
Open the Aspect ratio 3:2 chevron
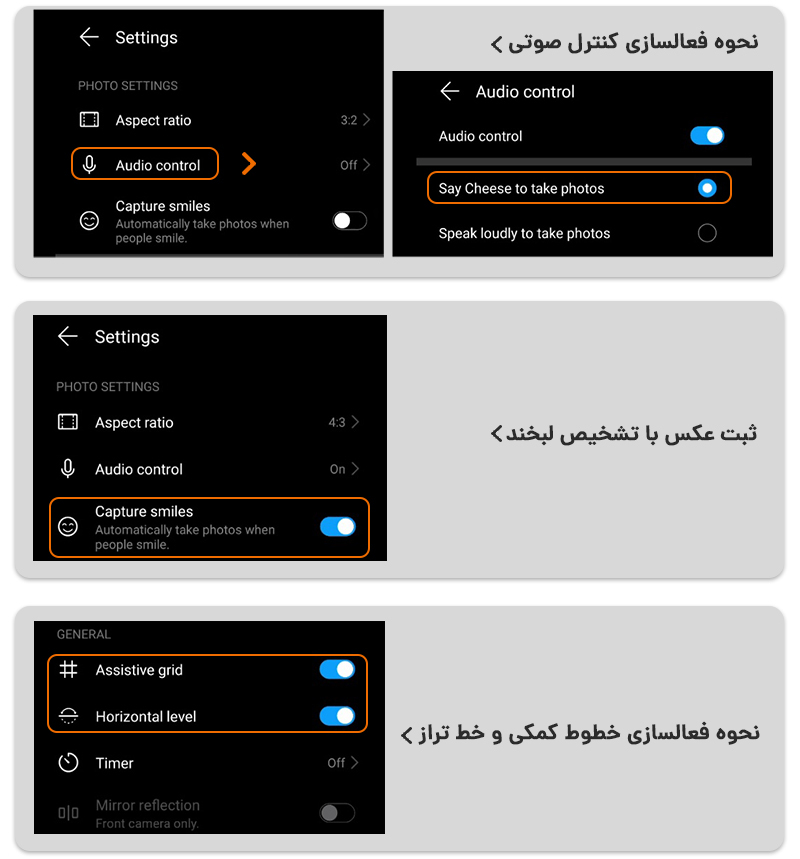(x=367, y=119)
